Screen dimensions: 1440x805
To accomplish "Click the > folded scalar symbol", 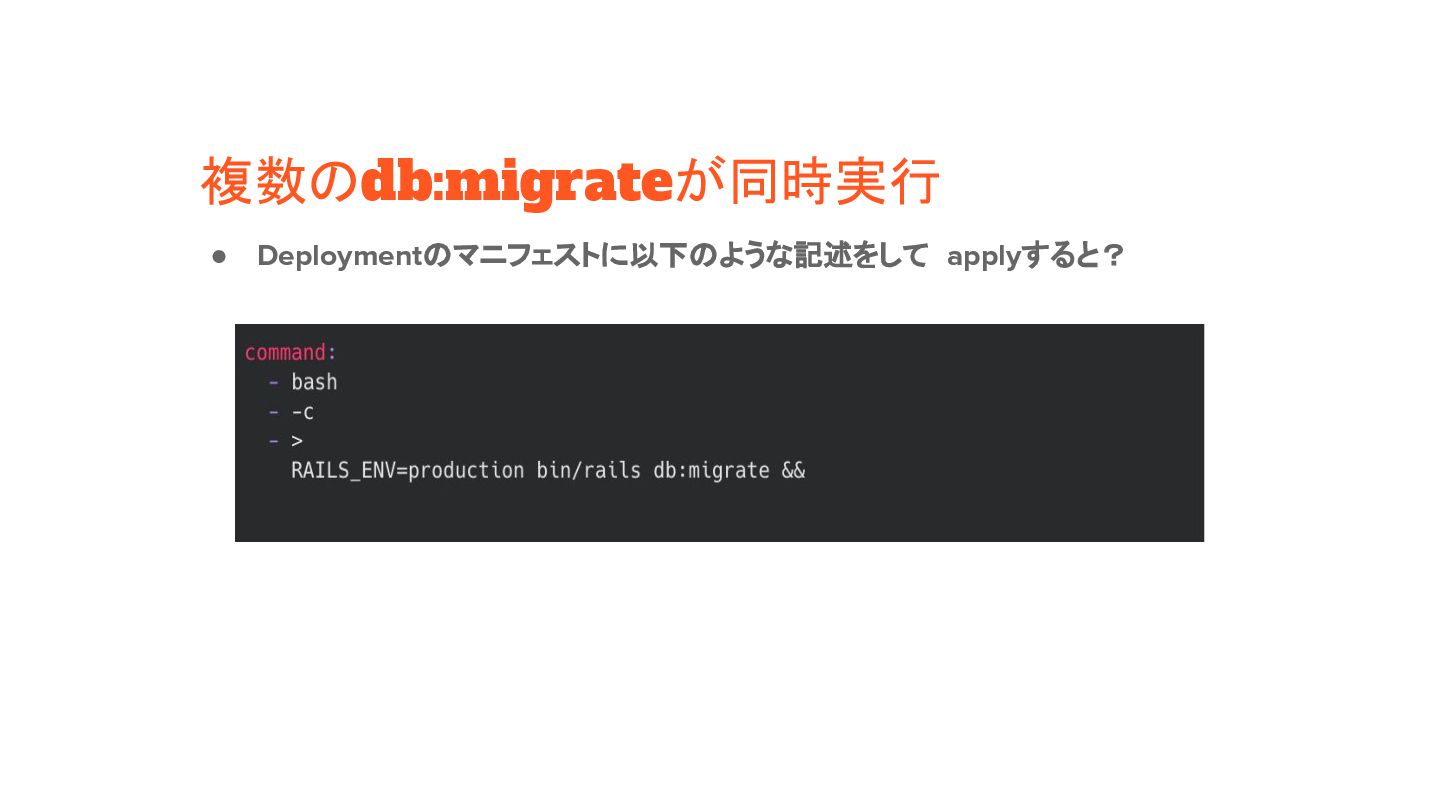I will [x=297, y=440].
